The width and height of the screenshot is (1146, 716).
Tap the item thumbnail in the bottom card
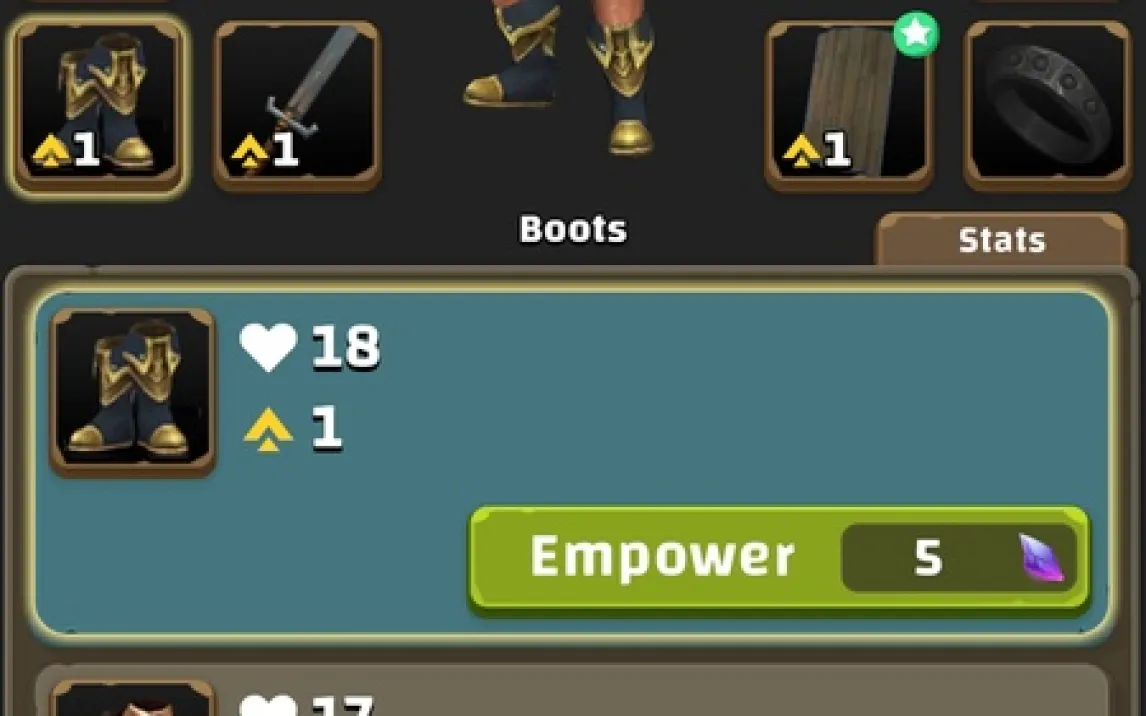[132, 698]
